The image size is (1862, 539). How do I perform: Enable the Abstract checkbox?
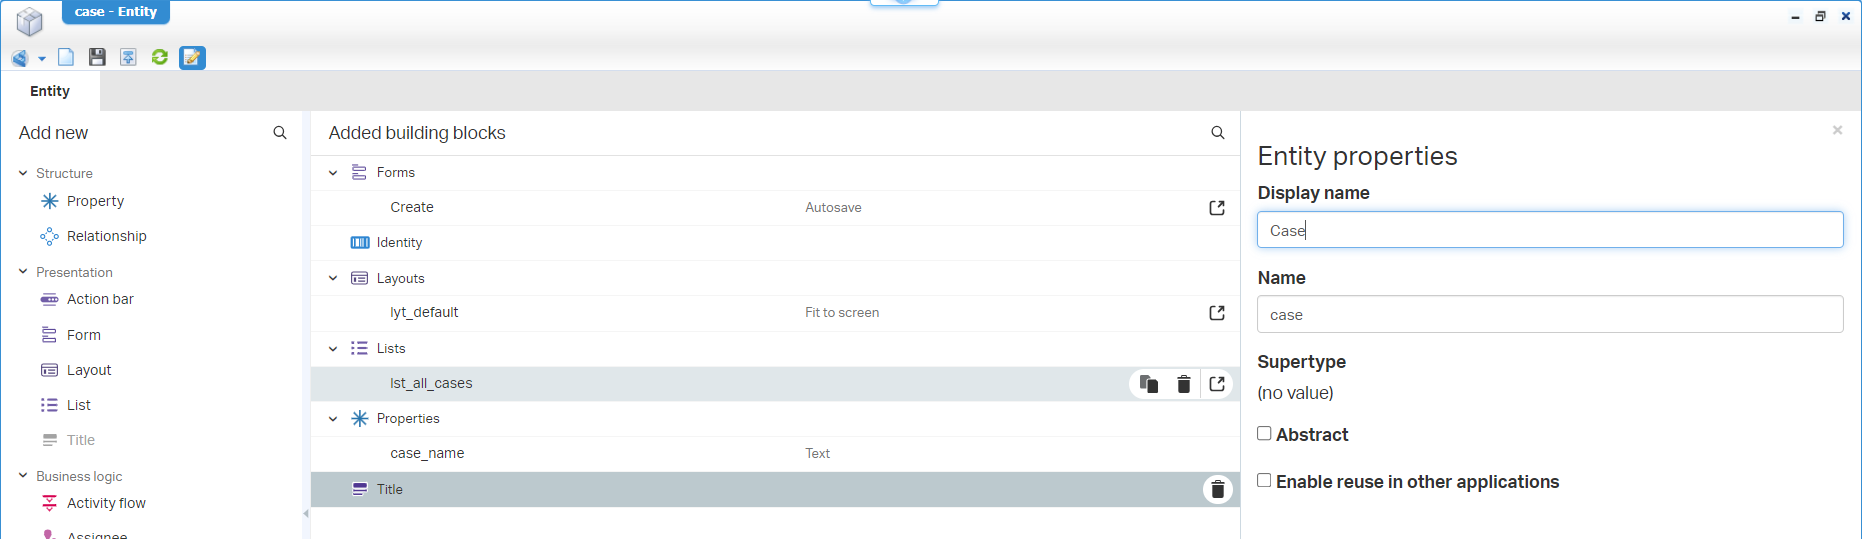pyautogui.click(x=1264, y=434)
